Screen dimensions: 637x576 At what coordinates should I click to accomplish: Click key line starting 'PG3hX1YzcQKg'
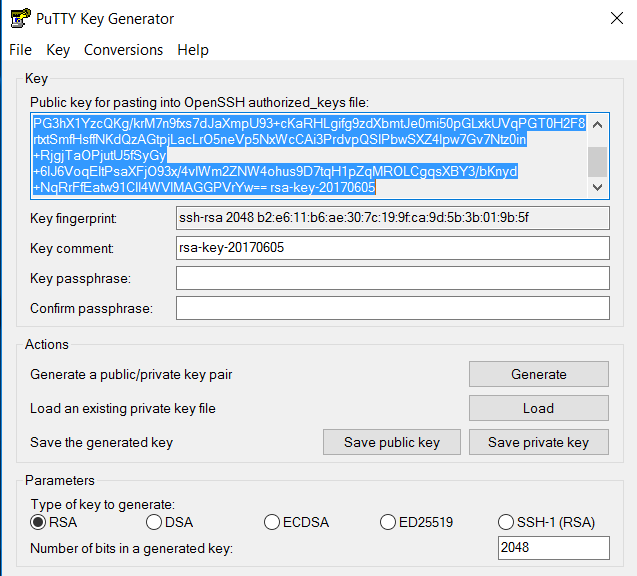click(x=309, y=123)
